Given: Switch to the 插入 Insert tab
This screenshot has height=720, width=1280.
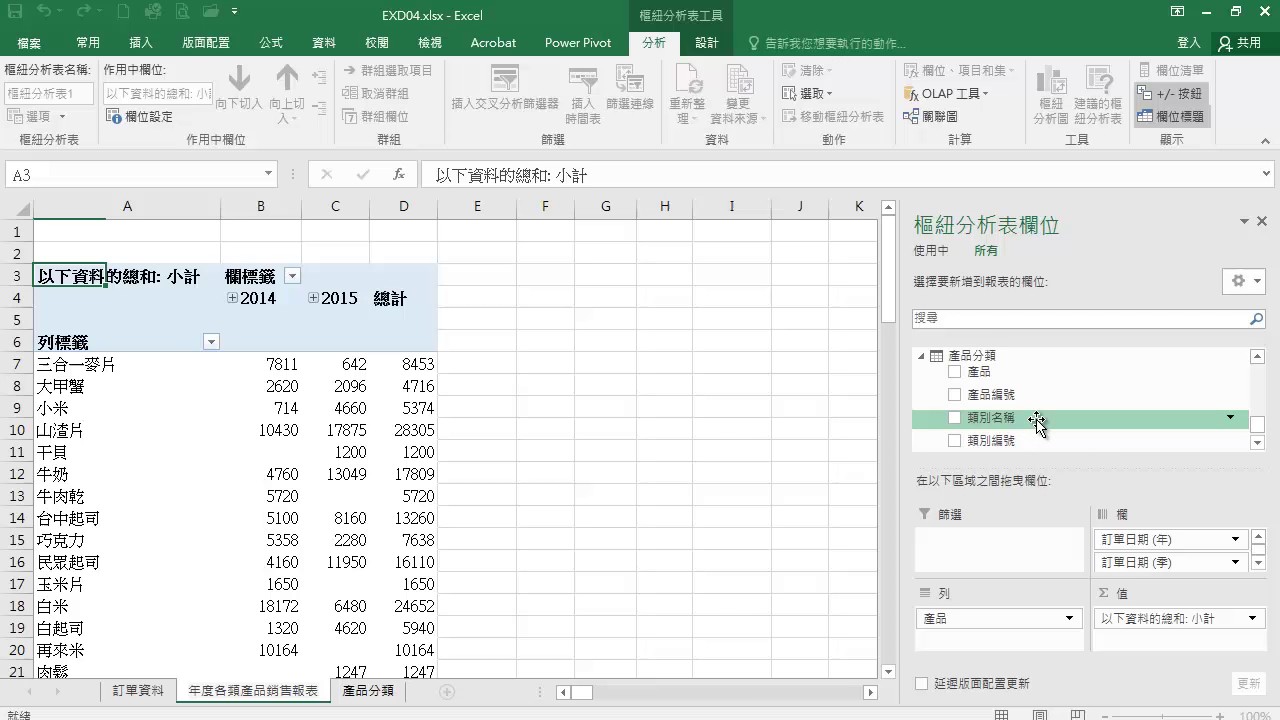Looking at the screenshot, I should click(141, 43).
